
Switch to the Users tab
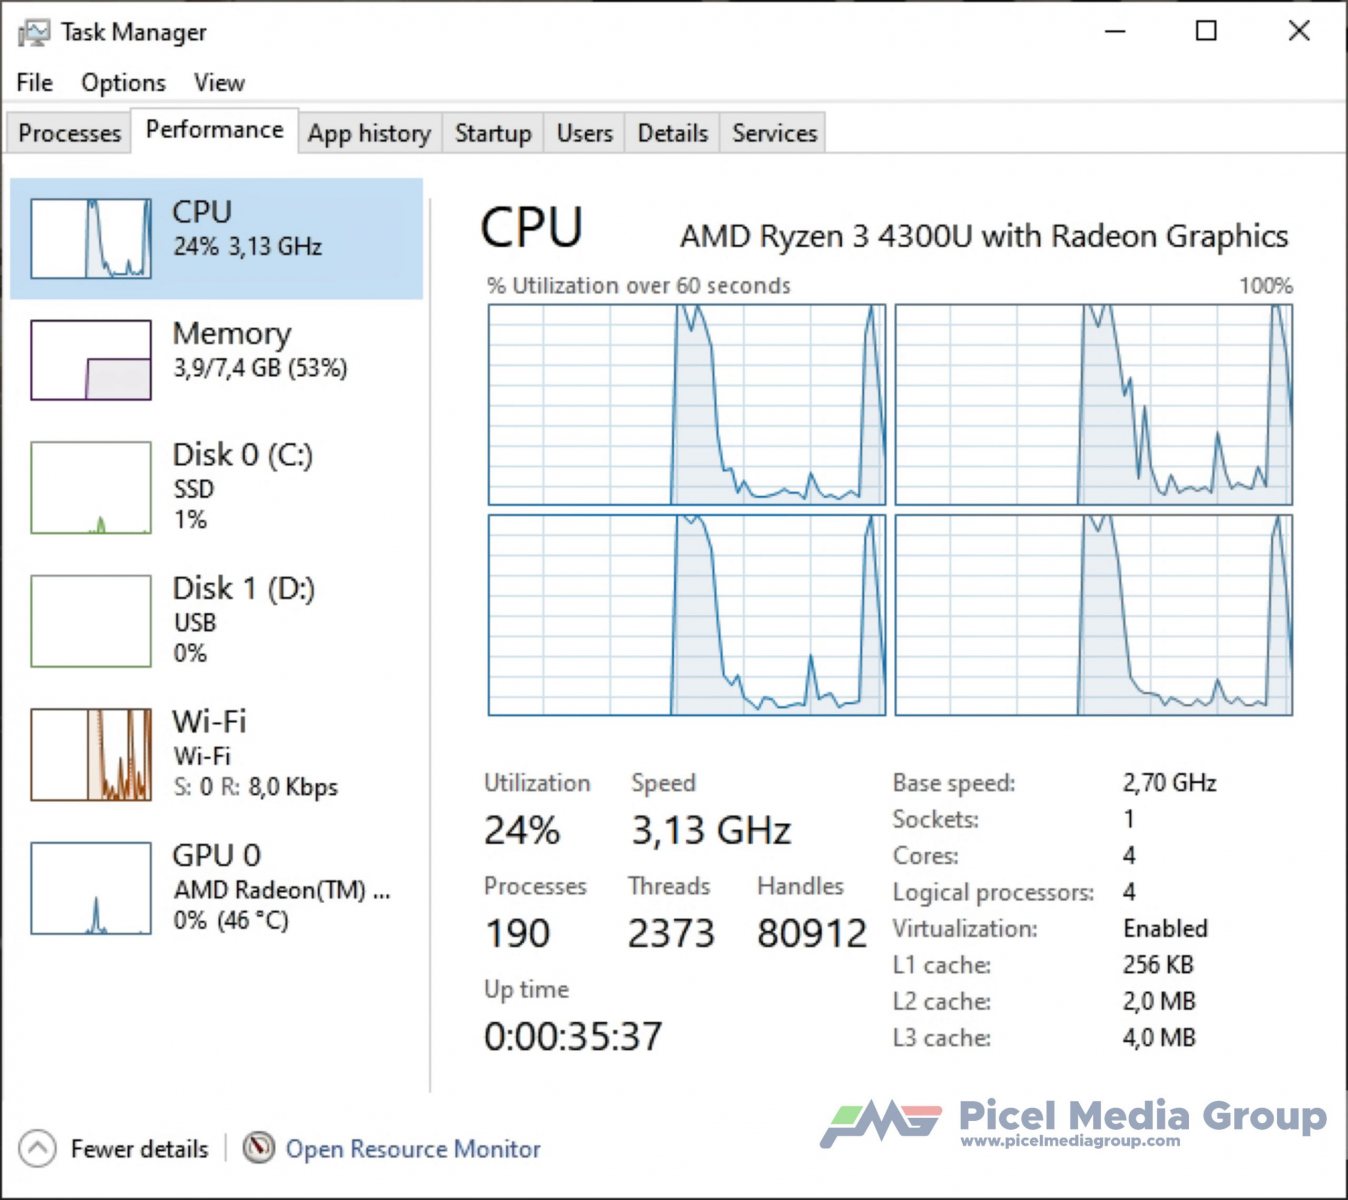click(584, 133)
